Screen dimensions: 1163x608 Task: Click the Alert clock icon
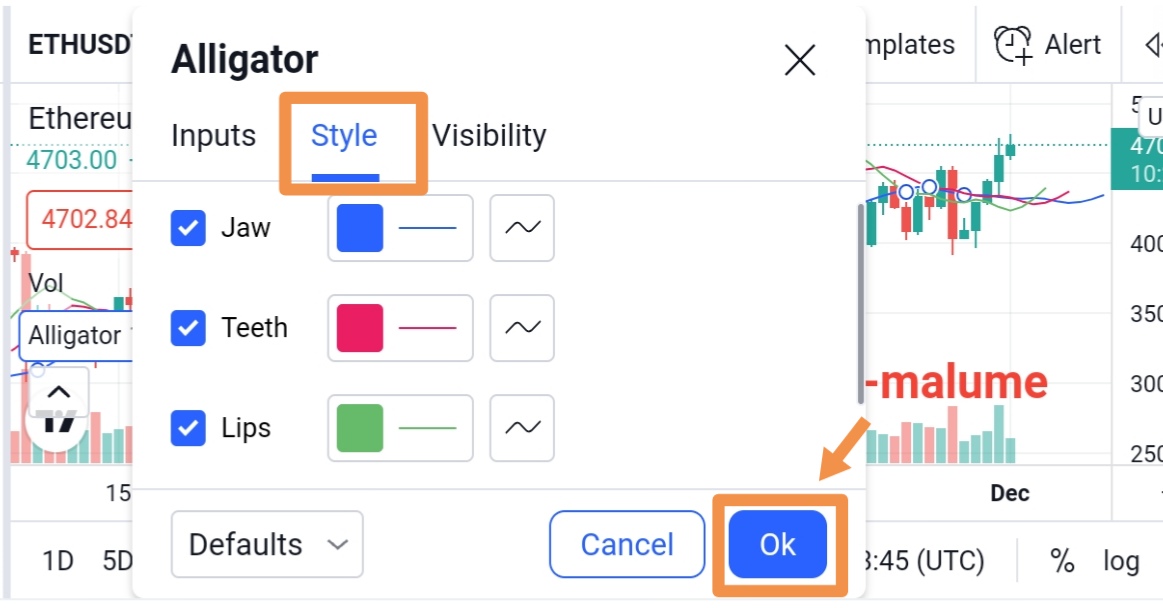pos(1013,45)
